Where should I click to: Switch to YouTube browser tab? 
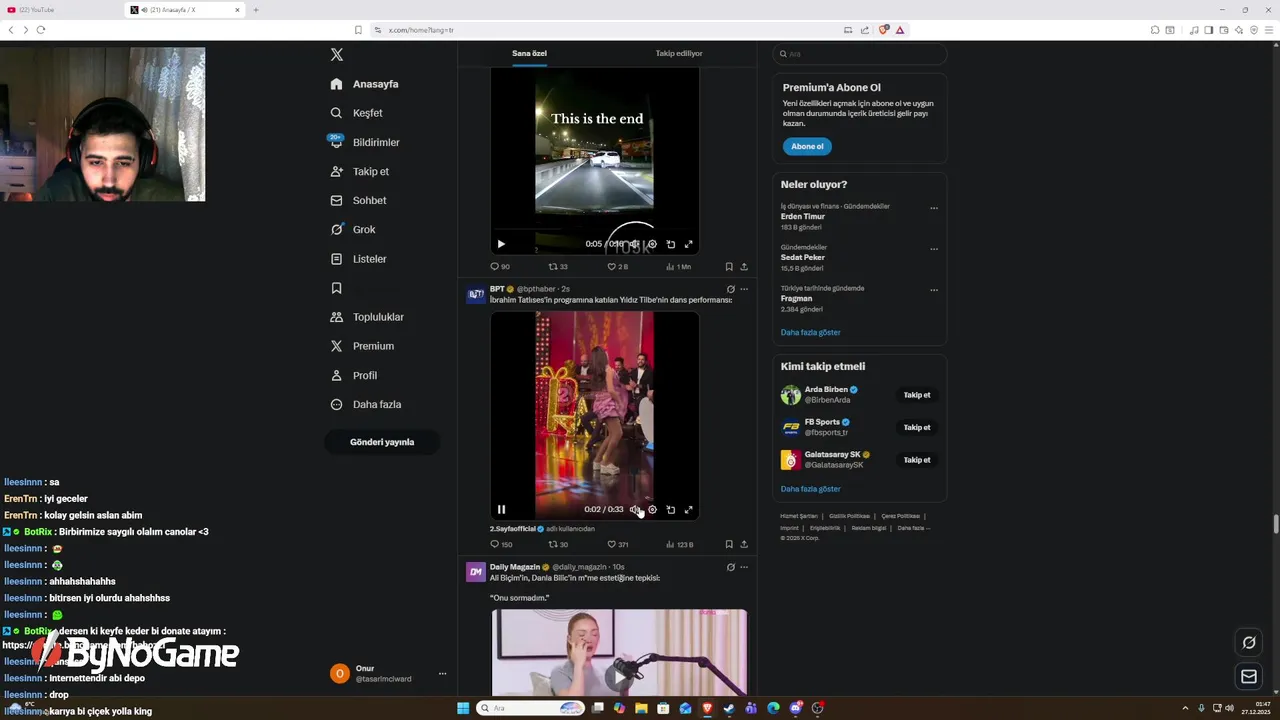60,10
